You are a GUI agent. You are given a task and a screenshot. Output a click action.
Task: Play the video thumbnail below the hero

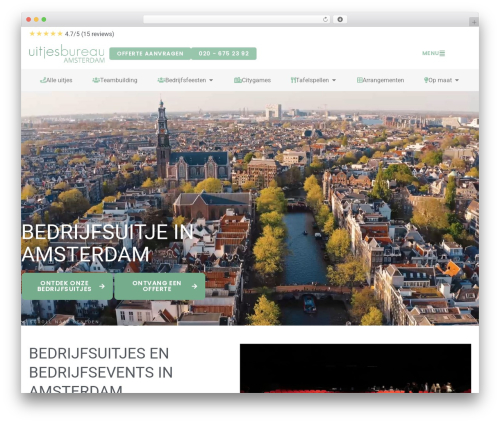pyautogui.click(x=355, y=368)
